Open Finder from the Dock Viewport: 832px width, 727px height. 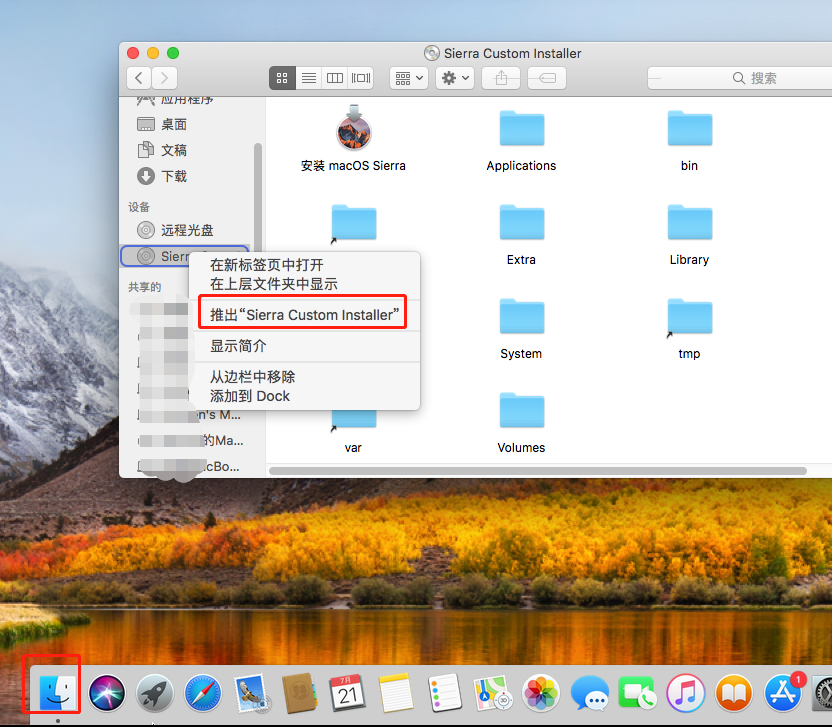[x=58, y=693]
